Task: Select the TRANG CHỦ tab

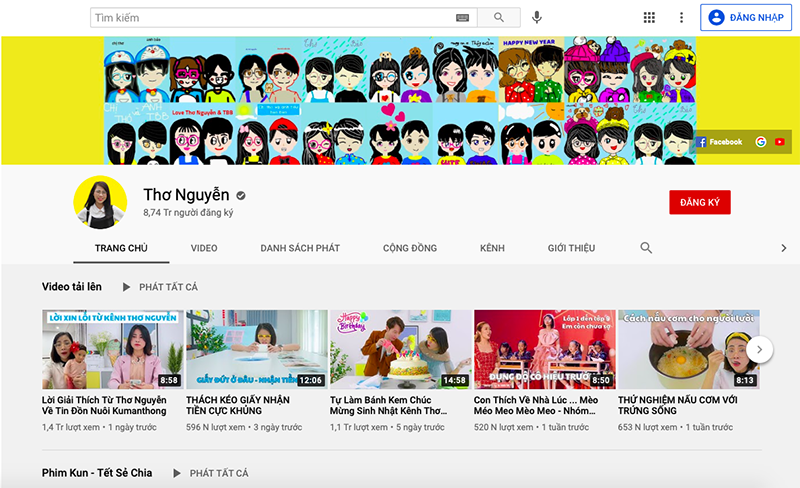Action: tap(121, 248)
